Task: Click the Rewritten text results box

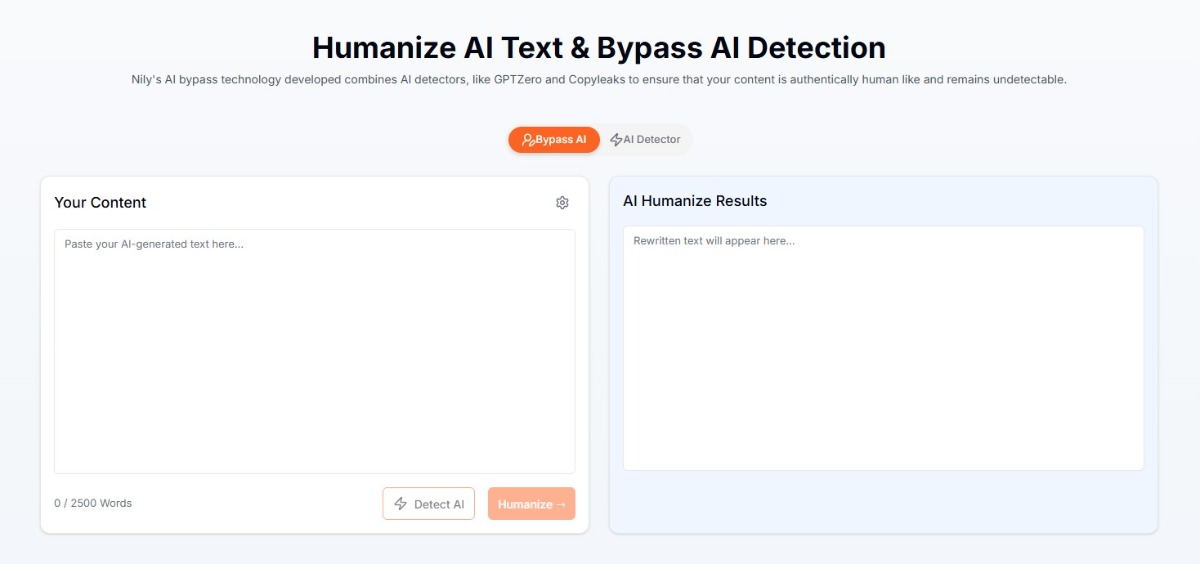Action: [883, 348]
